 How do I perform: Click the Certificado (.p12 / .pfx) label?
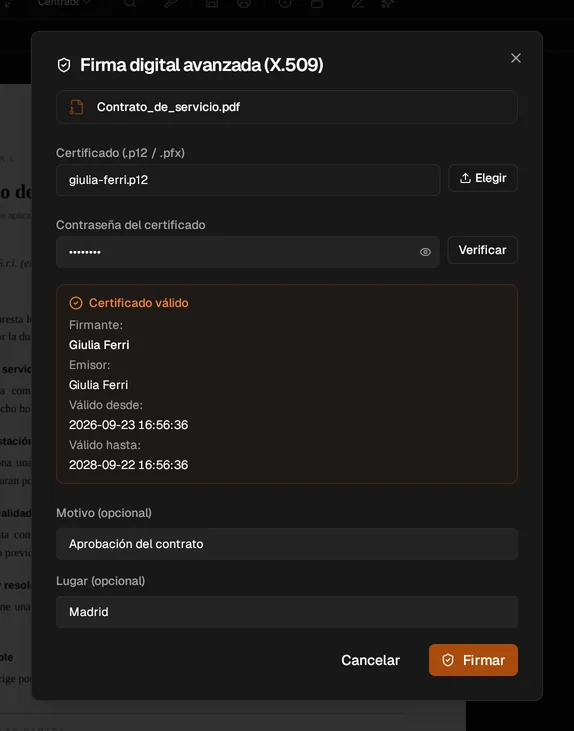(x=120, y=153)
